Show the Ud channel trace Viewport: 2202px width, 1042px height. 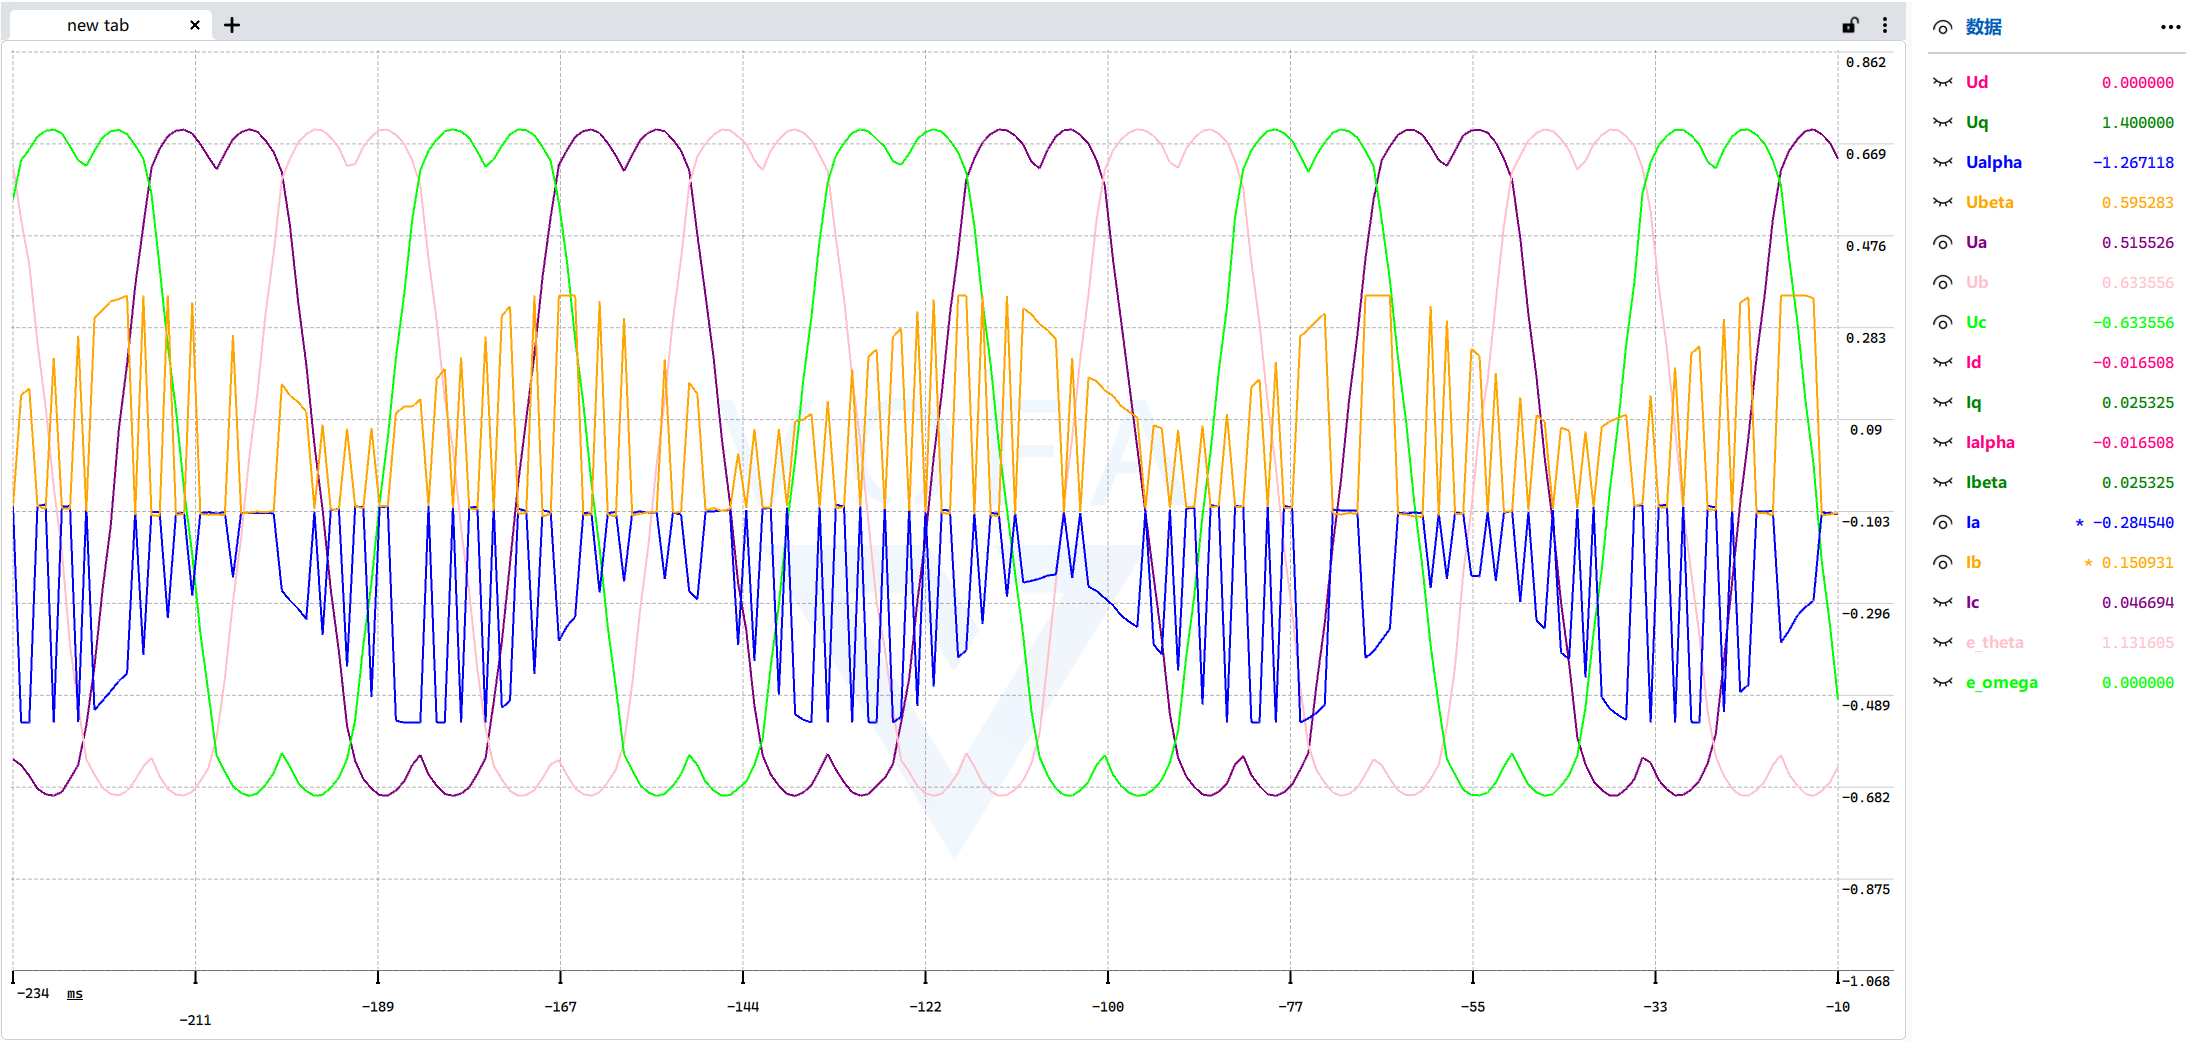pos(1942,82)
